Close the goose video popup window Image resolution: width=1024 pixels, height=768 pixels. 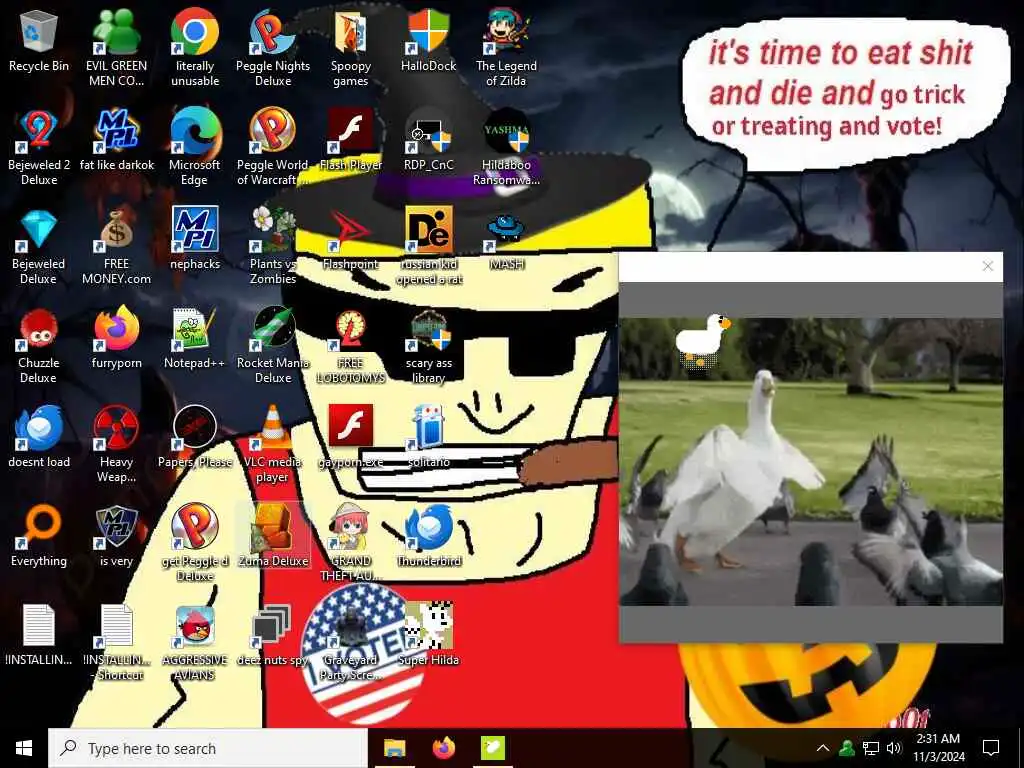[x=987, y=266]
